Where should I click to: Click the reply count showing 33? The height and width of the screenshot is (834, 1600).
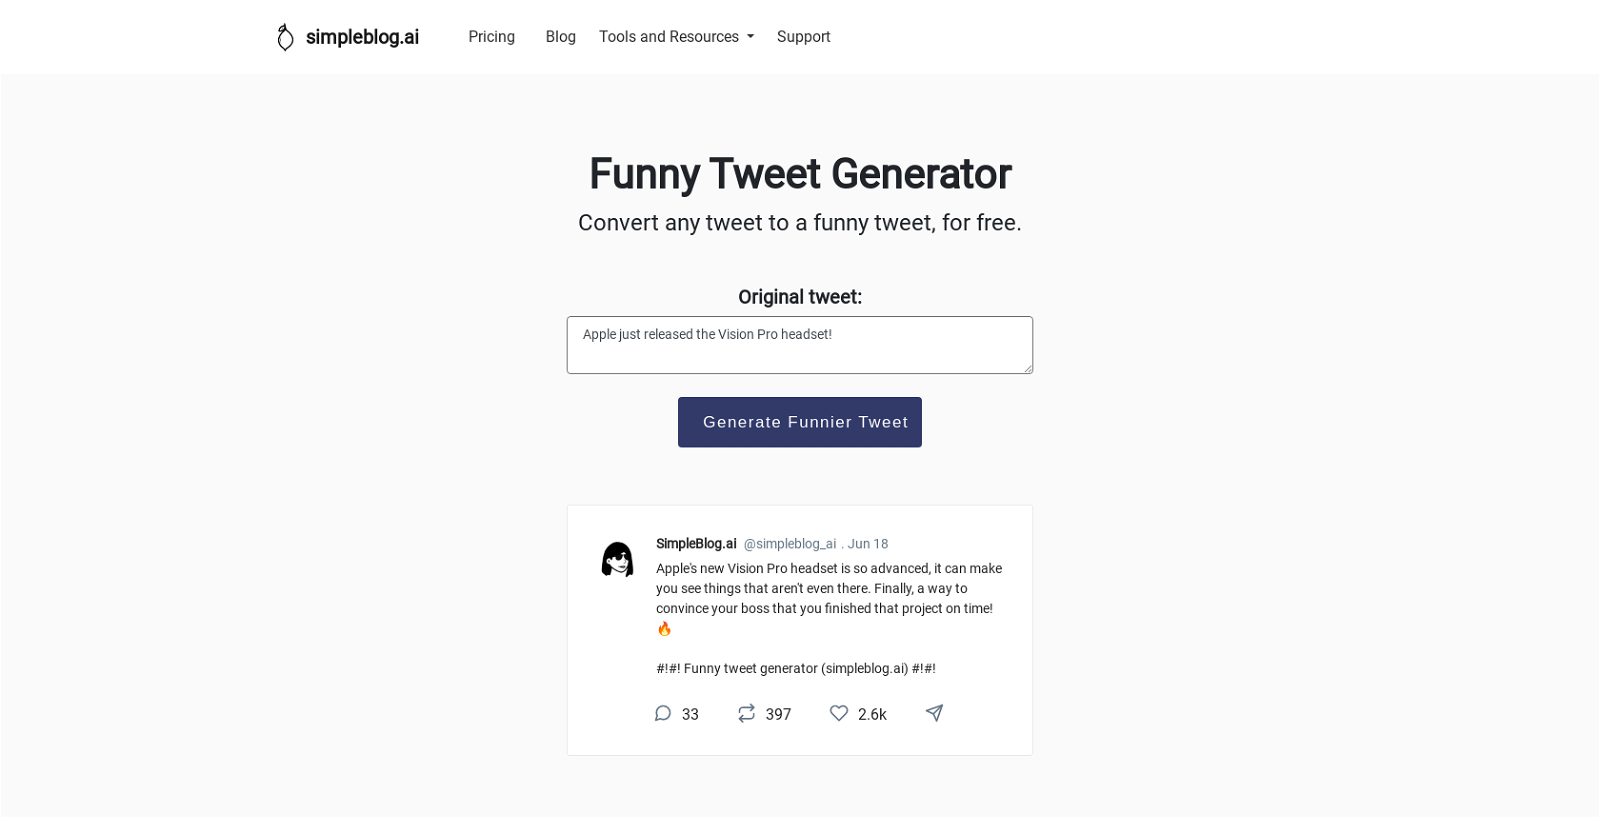(689, 714)
